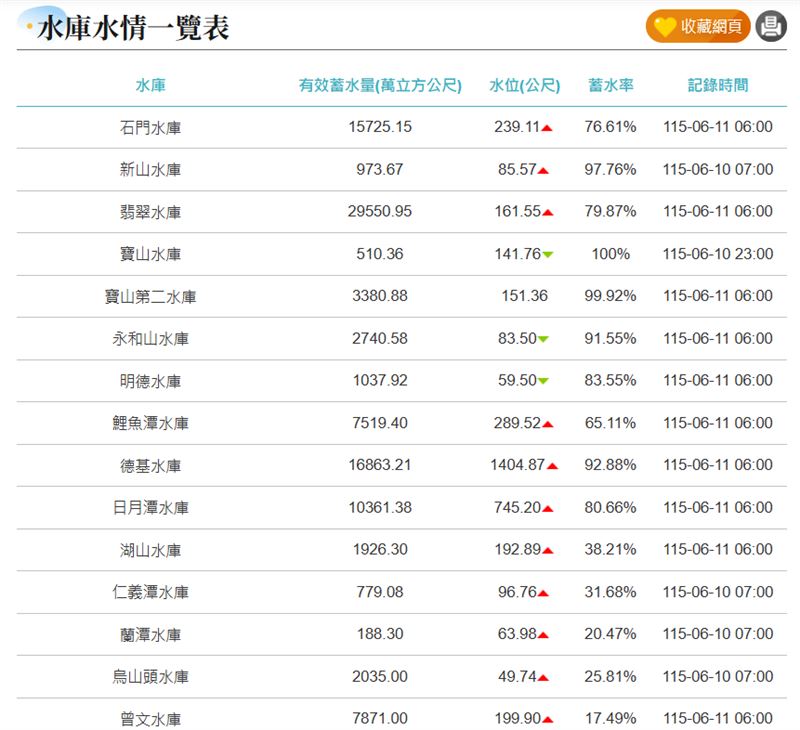Image resolution: width=800 pixels, height=730 pixels.
Task: Select the 寶山水庫 row name
Action: 151,254
